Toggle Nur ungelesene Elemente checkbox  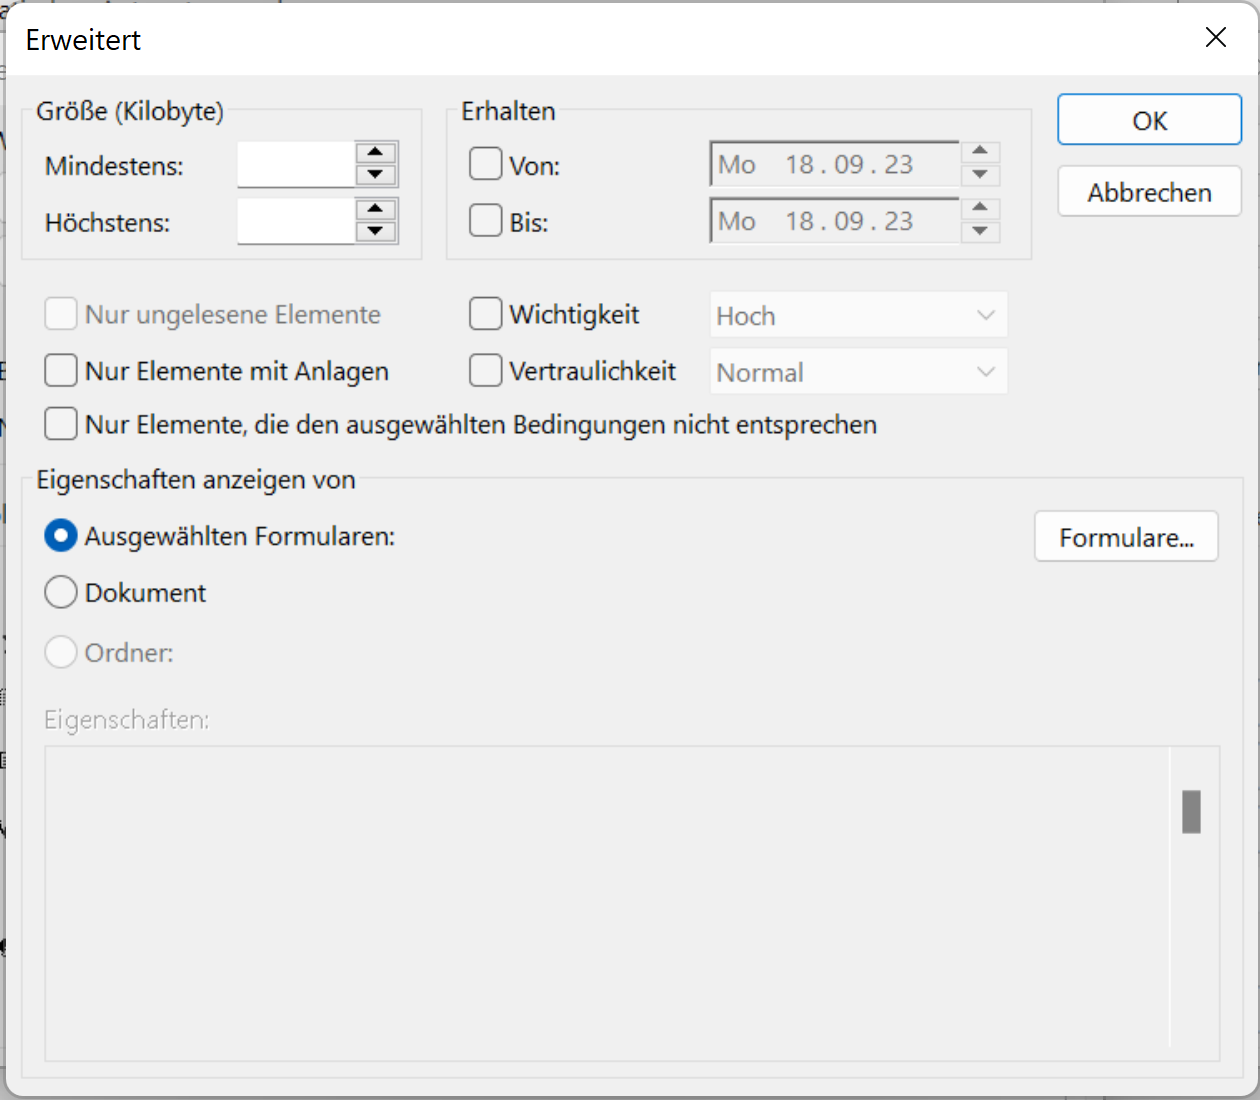(x=61, y=314)
